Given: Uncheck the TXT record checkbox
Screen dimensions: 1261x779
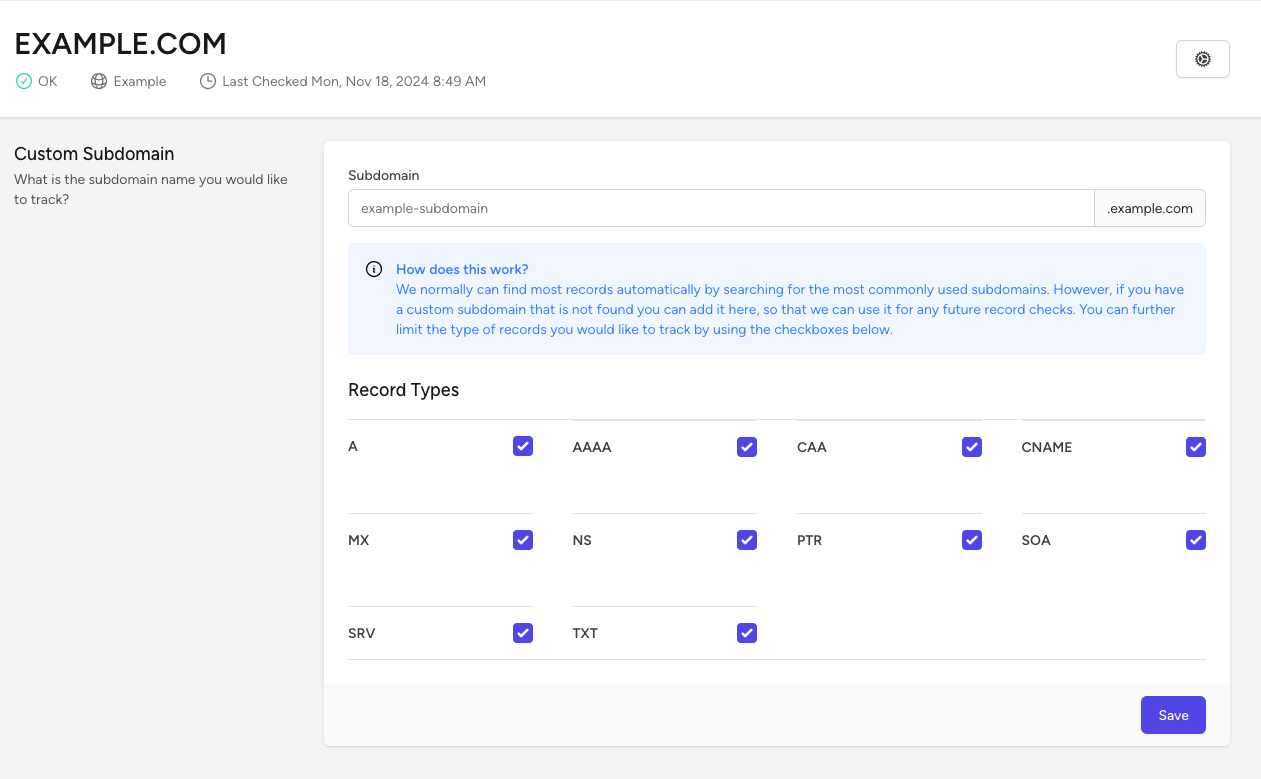Looking at the screenshot, I should (x=747, y=633).
